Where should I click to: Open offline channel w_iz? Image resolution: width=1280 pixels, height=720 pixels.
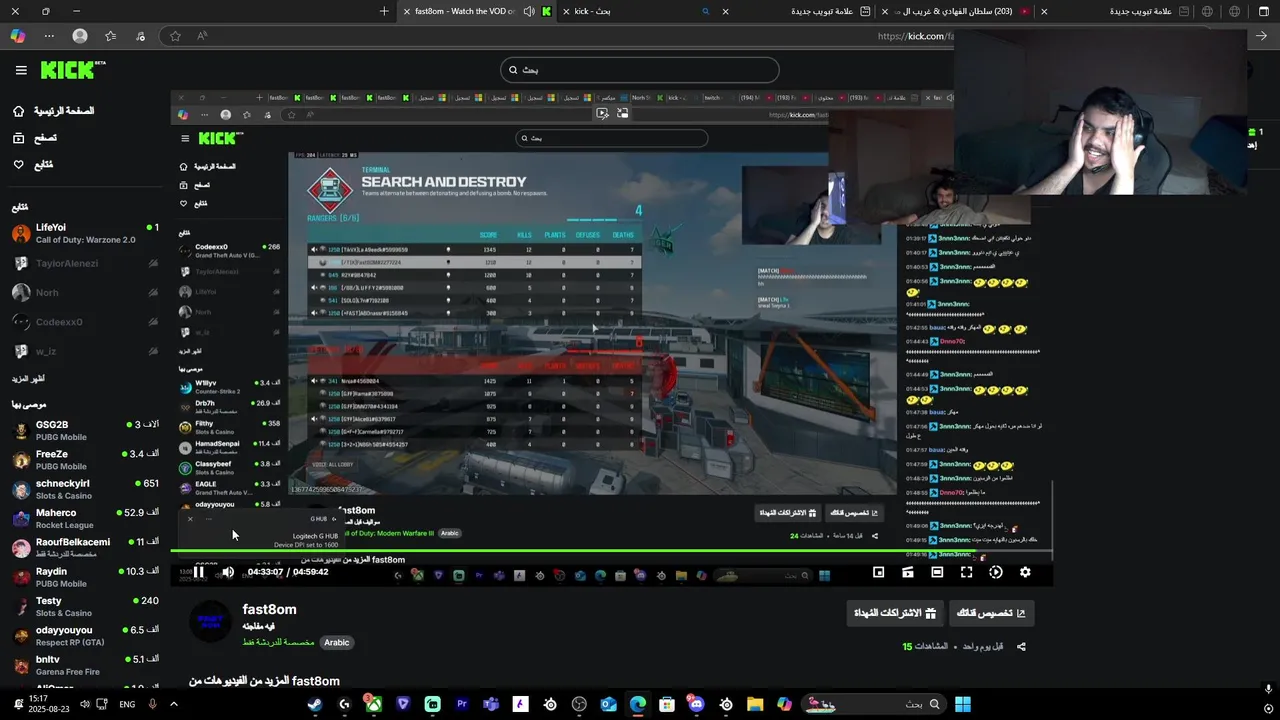click(85, 351)
